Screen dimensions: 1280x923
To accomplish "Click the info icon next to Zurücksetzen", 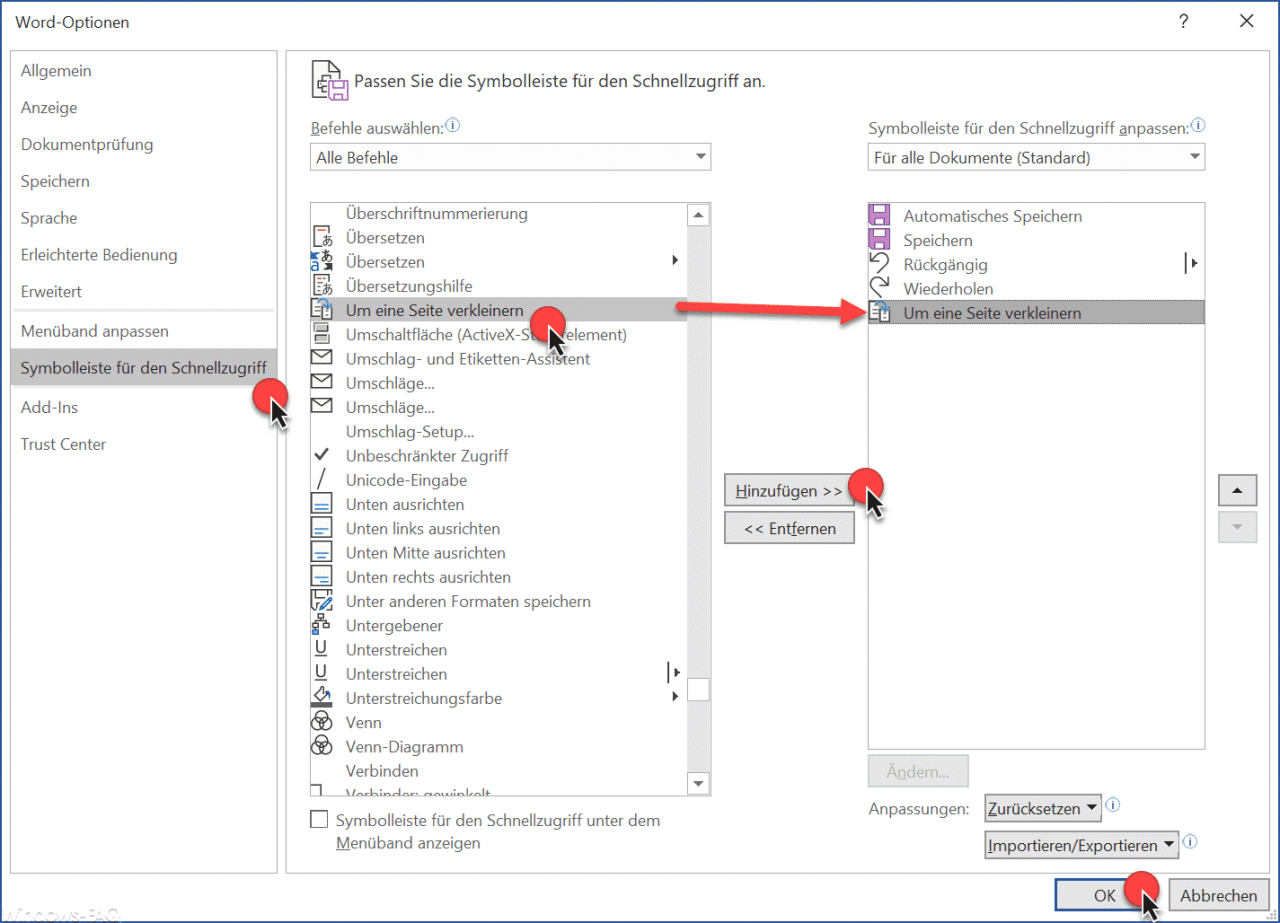I will click(x=1113, y=805).
